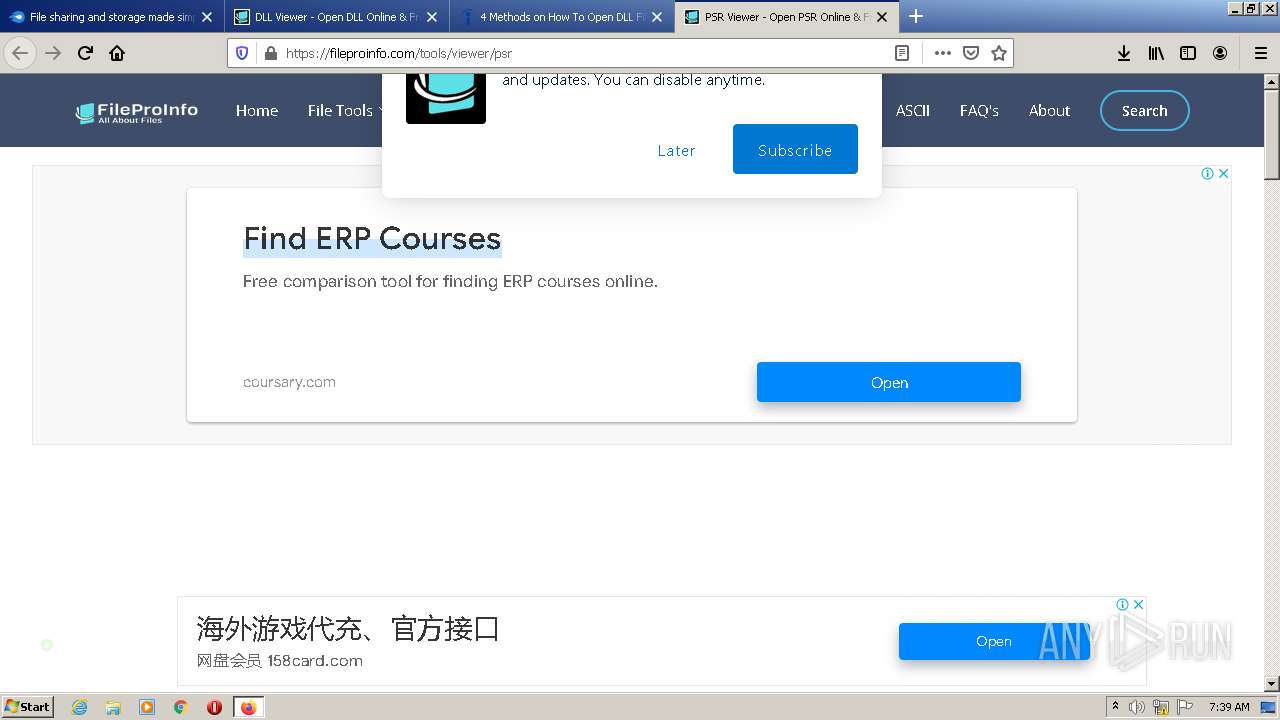Open the Library bookshelf icon
1280x720 pixels.
click(x=1156, y=53)
